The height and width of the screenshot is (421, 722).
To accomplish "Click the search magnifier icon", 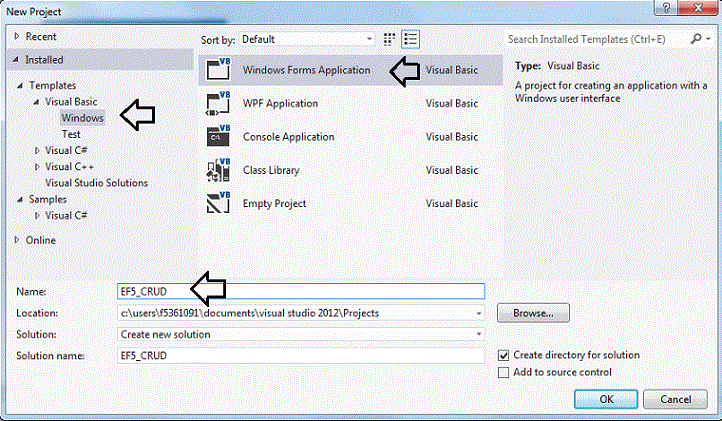I will (x=696, y=39).
